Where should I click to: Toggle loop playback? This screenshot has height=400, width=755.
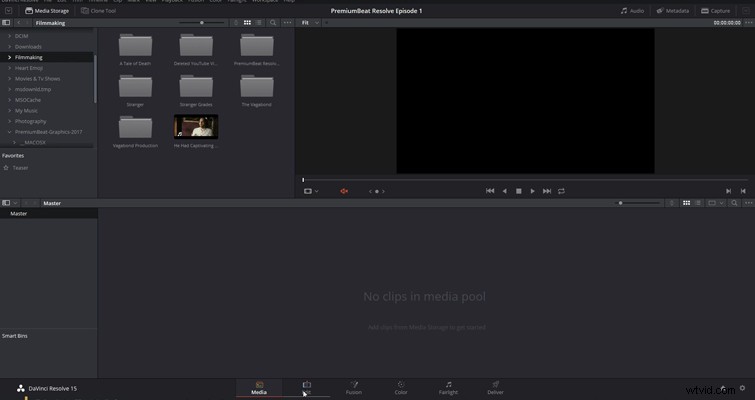(x=561, y=191)
